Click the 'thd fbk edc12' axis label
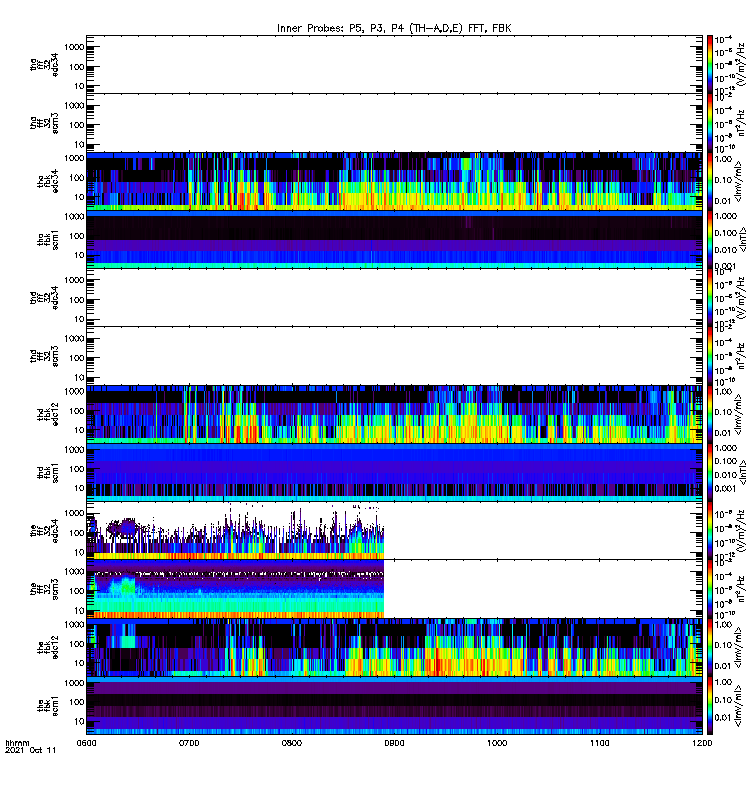750x800 pixels. [47, 414]
